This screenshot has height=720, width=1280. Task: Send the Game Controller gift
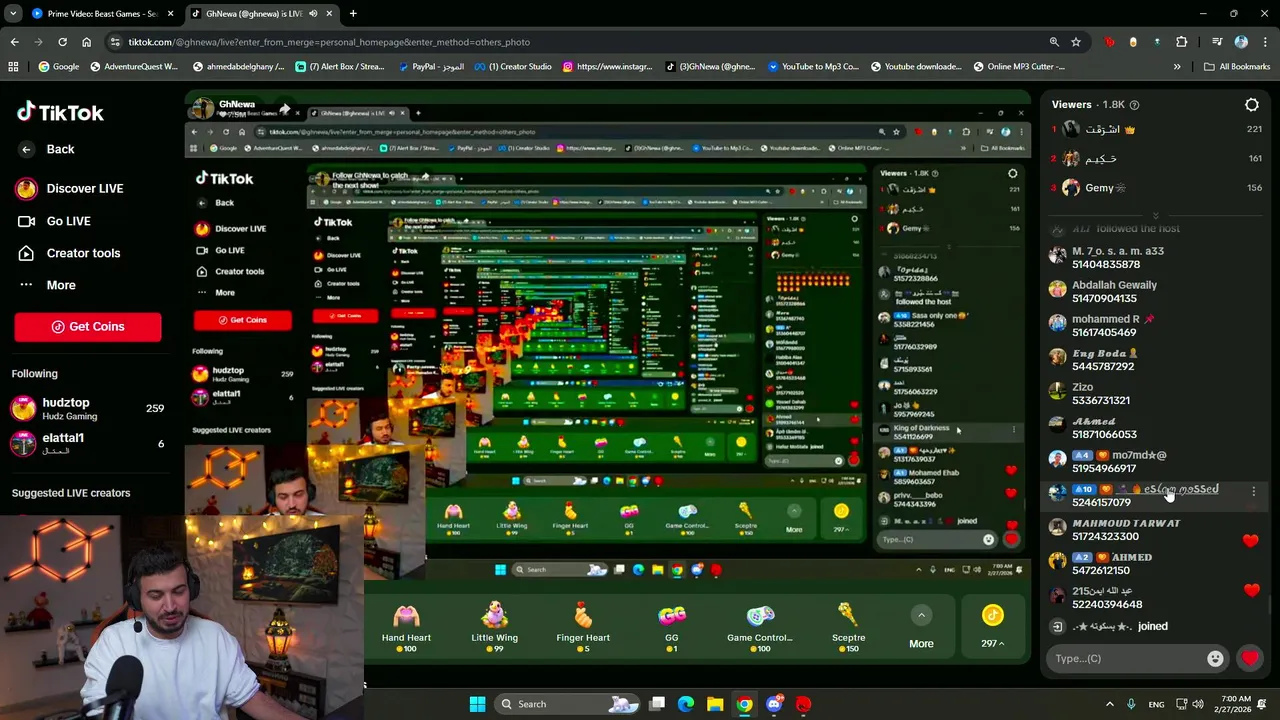[x=760, y=628]
